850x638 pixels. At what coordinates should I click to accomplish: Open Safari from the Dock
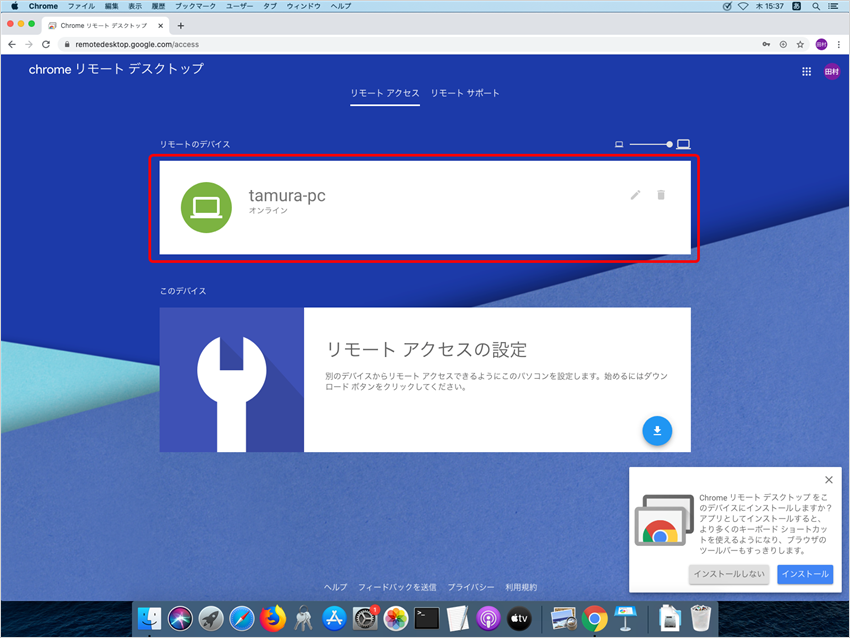242,618
